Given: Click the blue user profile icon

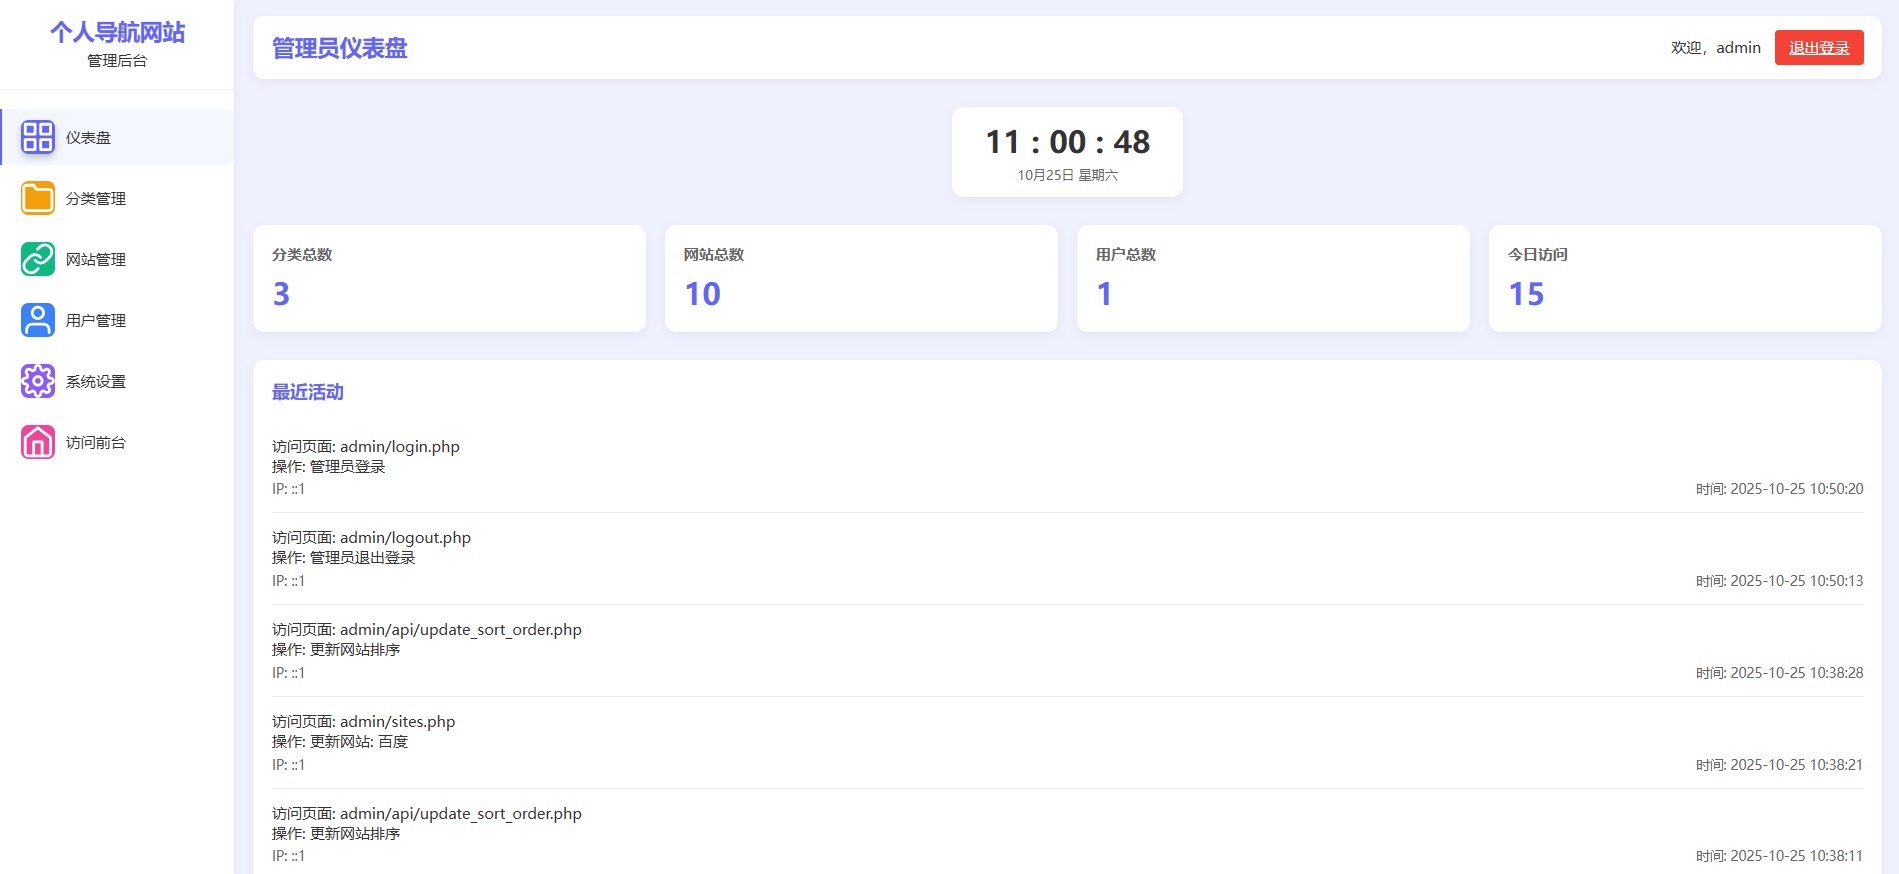Looking at the screenshot, I should click(38, 320).
